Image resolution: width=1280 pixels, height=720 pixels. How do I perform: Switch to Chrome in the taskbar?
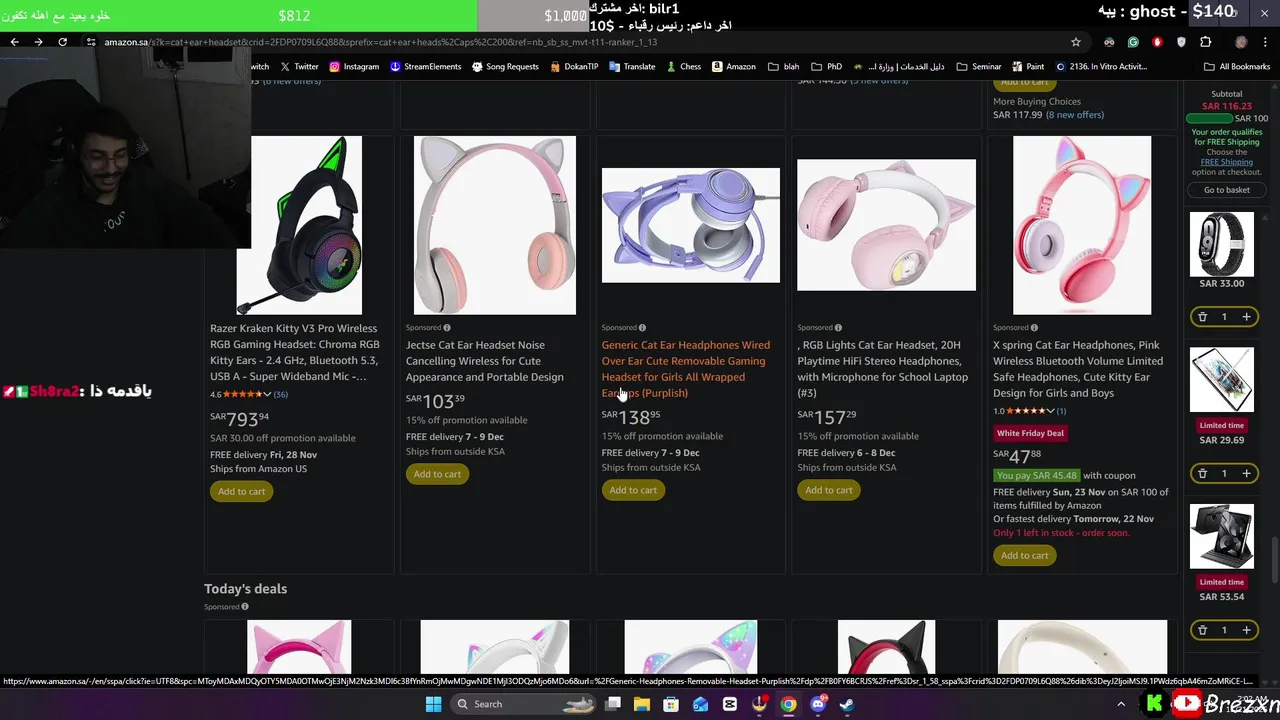pyautogui.click(x=789, y=704)
